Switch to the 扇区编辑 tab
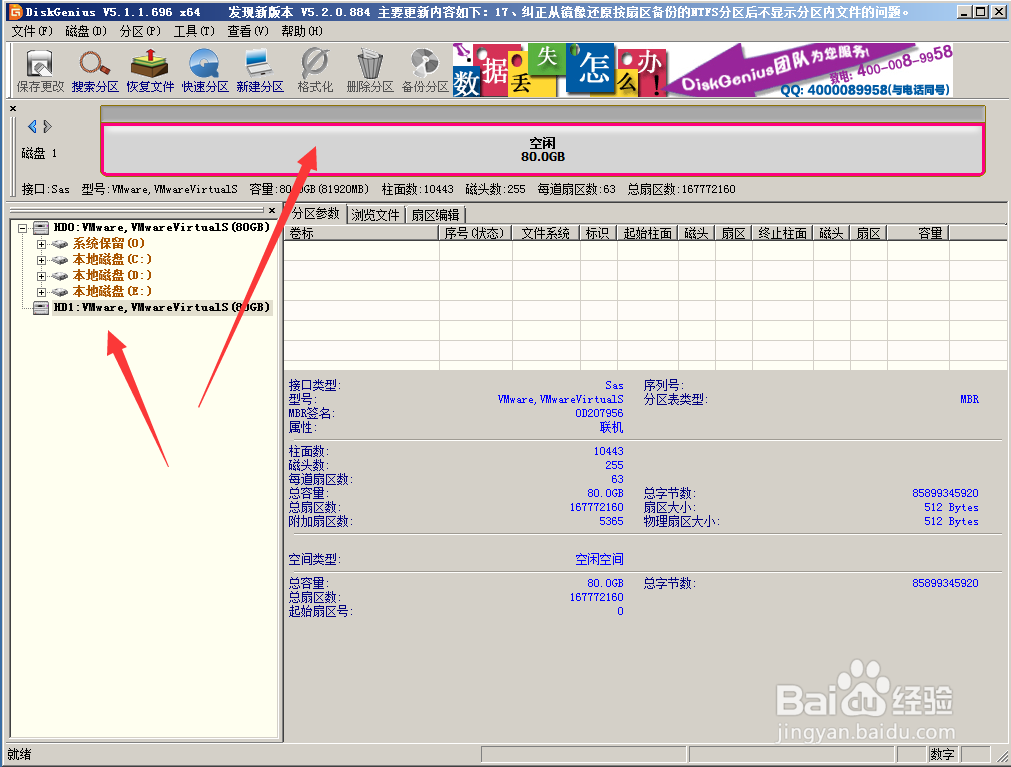Image resolution: width=1011 pixels, height=767 pixels. click(x=436, y=215)
